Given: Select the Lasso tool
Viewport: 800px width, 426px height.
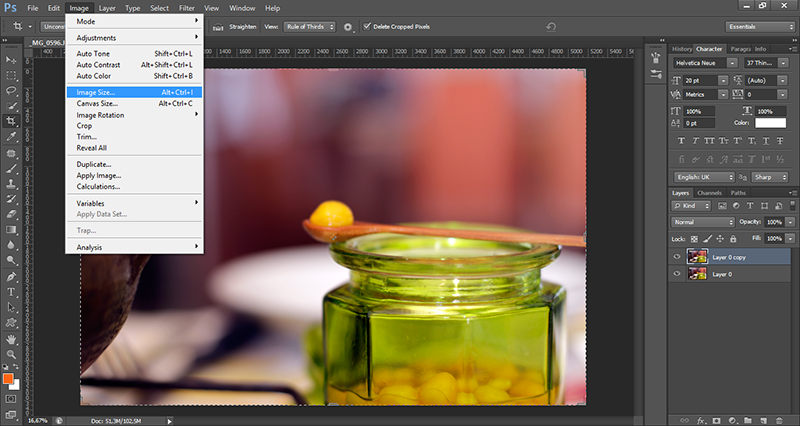Looking at the screenshot, I should (12, 90).
